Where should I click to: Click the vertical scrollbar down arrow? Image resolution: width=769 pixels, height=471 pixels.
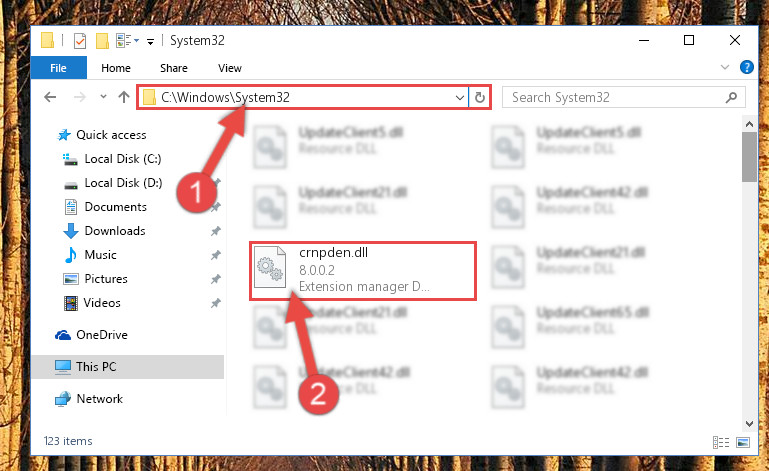click(x=749, y=423)
